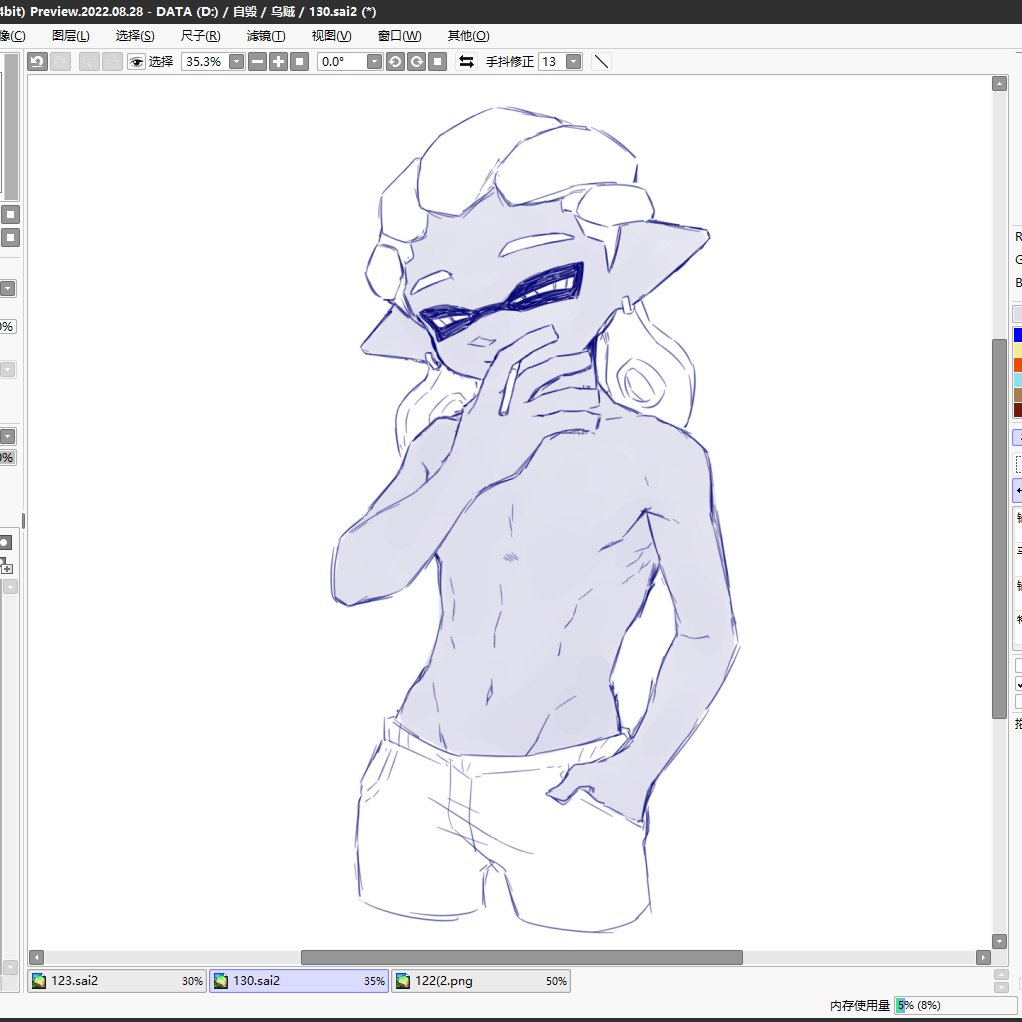Screen dimensions: 1022x1022
Task: Open the 选择(S) menu
Action: 135,36
